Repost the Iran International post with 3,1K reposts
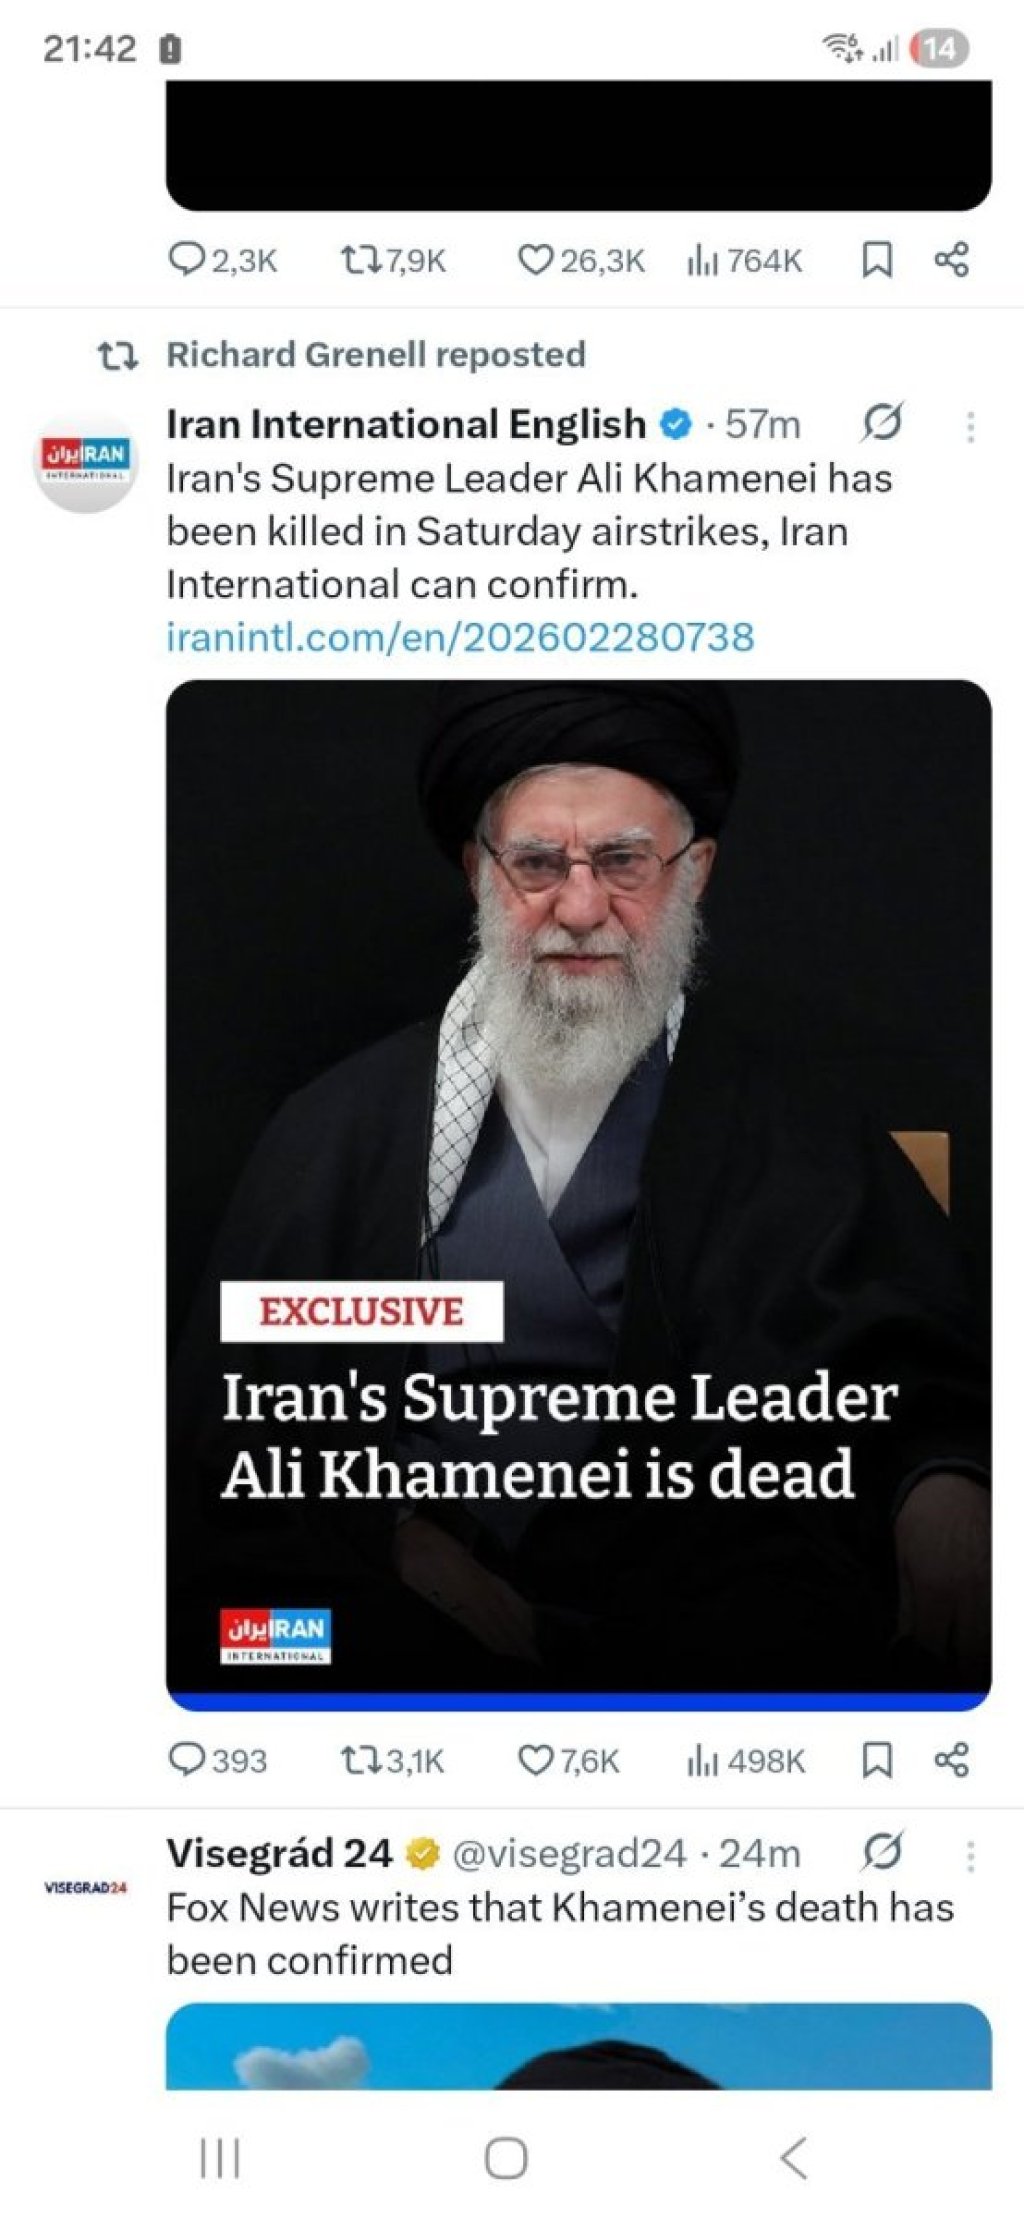The image size is (1024, 2218). [x=391, y=1760]
